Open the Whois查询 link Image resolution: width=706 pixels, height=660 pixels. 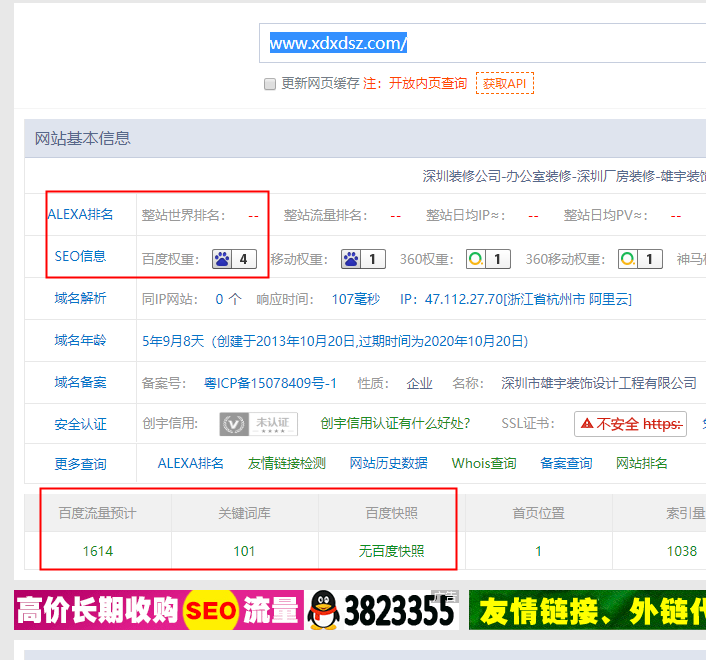click(x=484, y=463)
